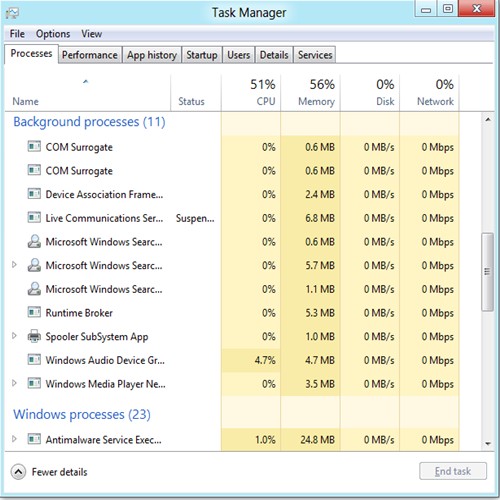The width and height of the screenshot is (500, 500).
Task: Click the scrollbar down arrow
Action: pos(488,444)
